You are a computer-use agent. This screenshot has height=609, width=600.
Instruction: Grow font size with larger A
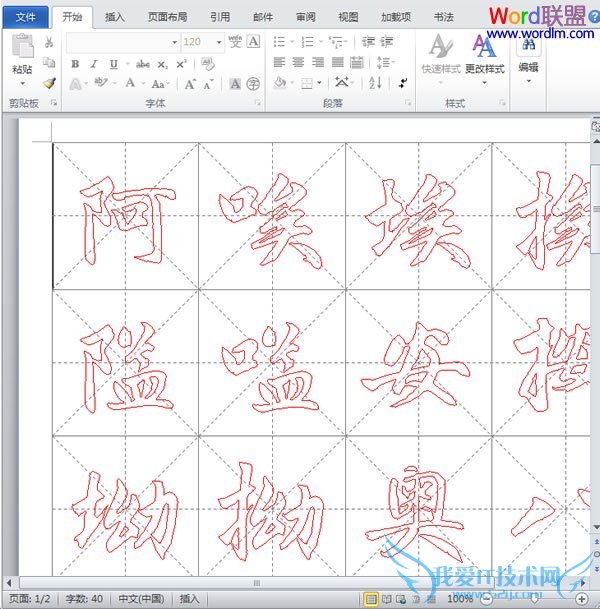click(190, 84)
